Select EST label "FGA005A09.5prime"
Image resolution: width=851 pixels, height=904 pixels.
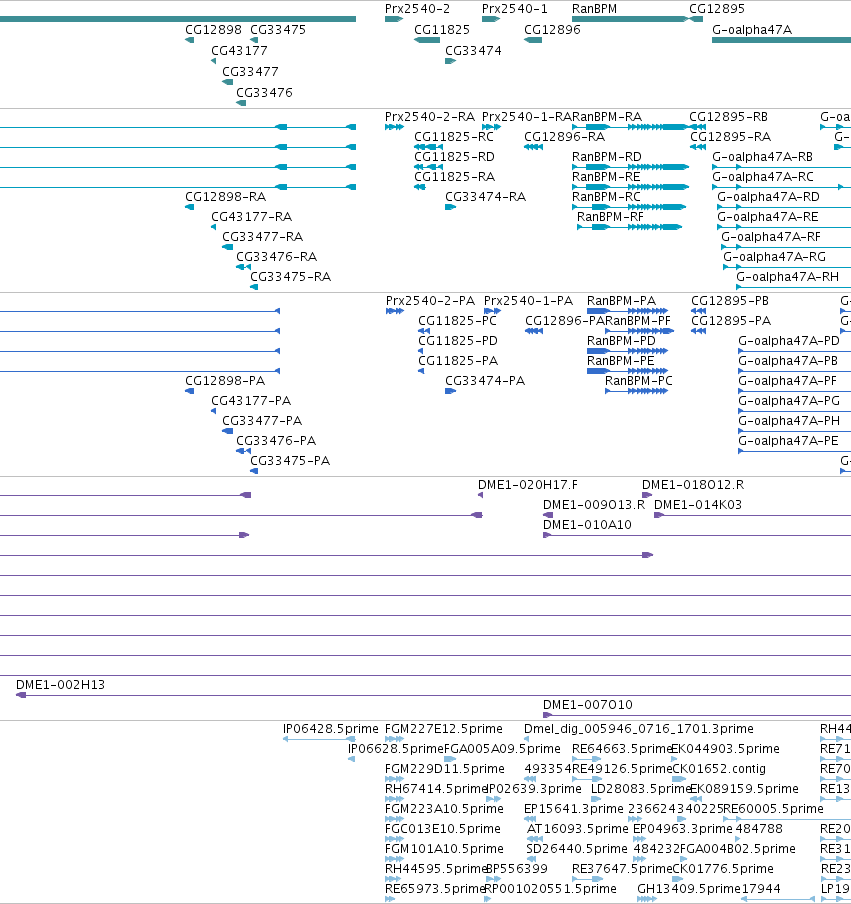[502, 749]
